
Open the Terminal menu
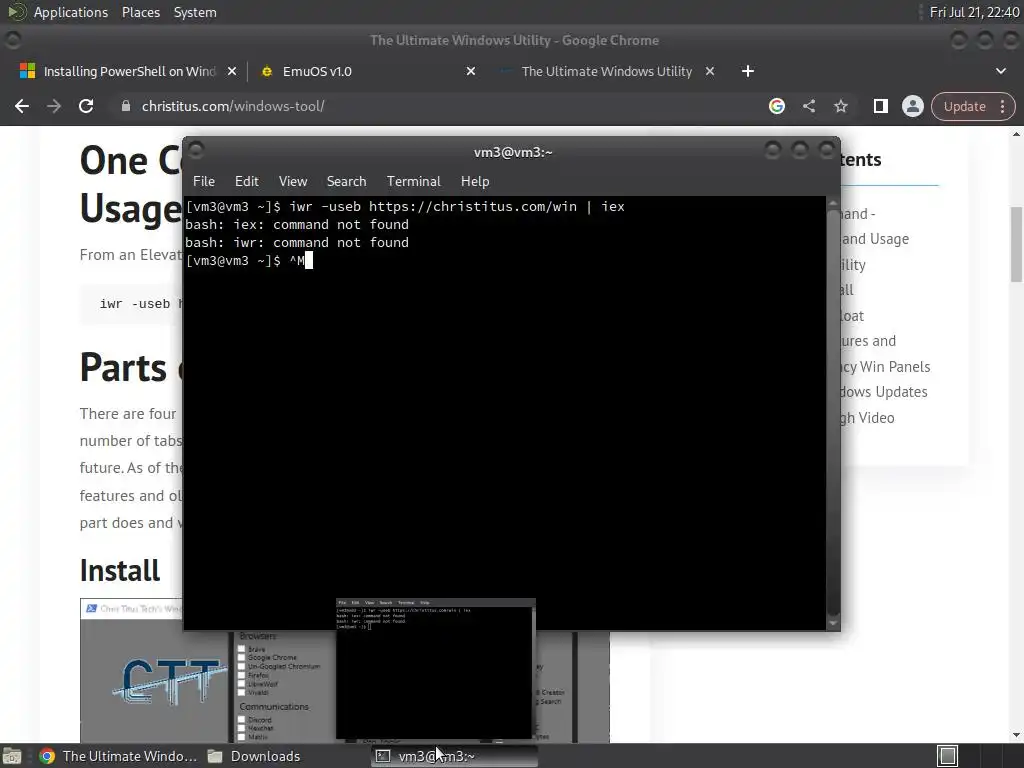click(x=413, y=182)
